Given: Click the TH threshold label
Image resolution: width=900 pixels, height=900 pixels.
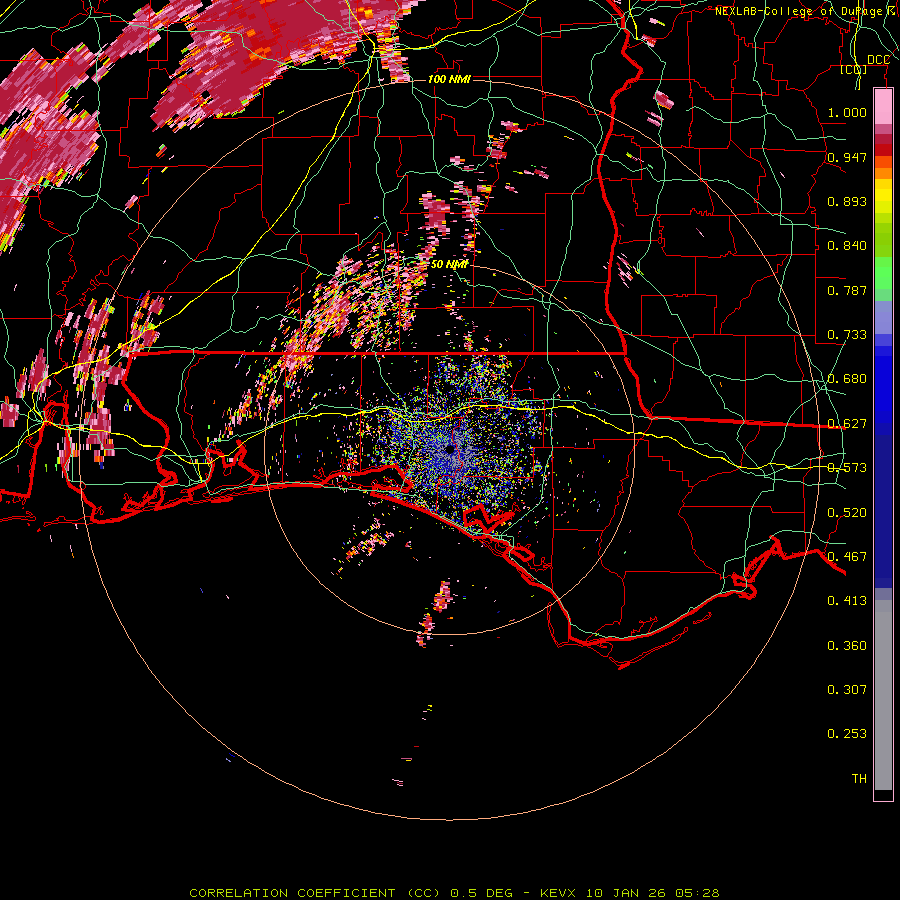Looking at the screenshot, I should 859,779.
